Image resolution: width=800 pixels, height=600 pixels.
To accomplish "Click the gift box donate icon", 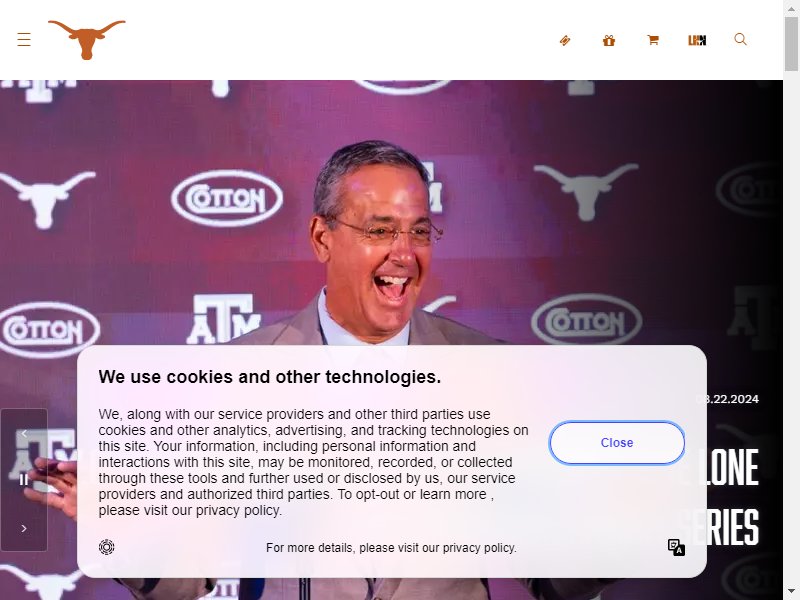I will pyautogui.click(x=609, y=40).
